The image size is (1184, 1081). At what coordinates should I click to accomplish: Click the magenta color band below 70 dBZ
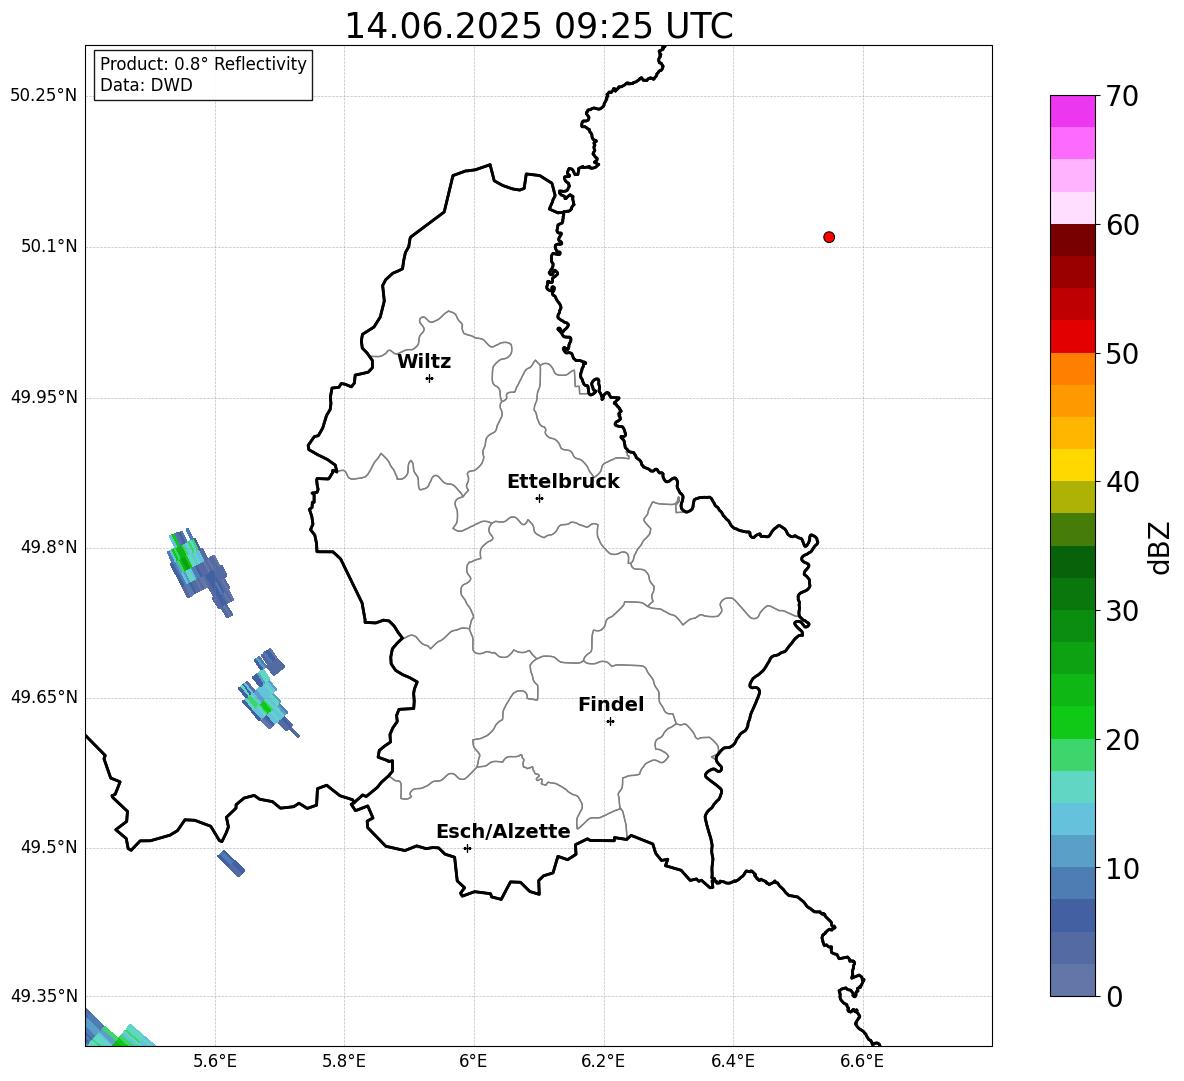pos(1072,111)
